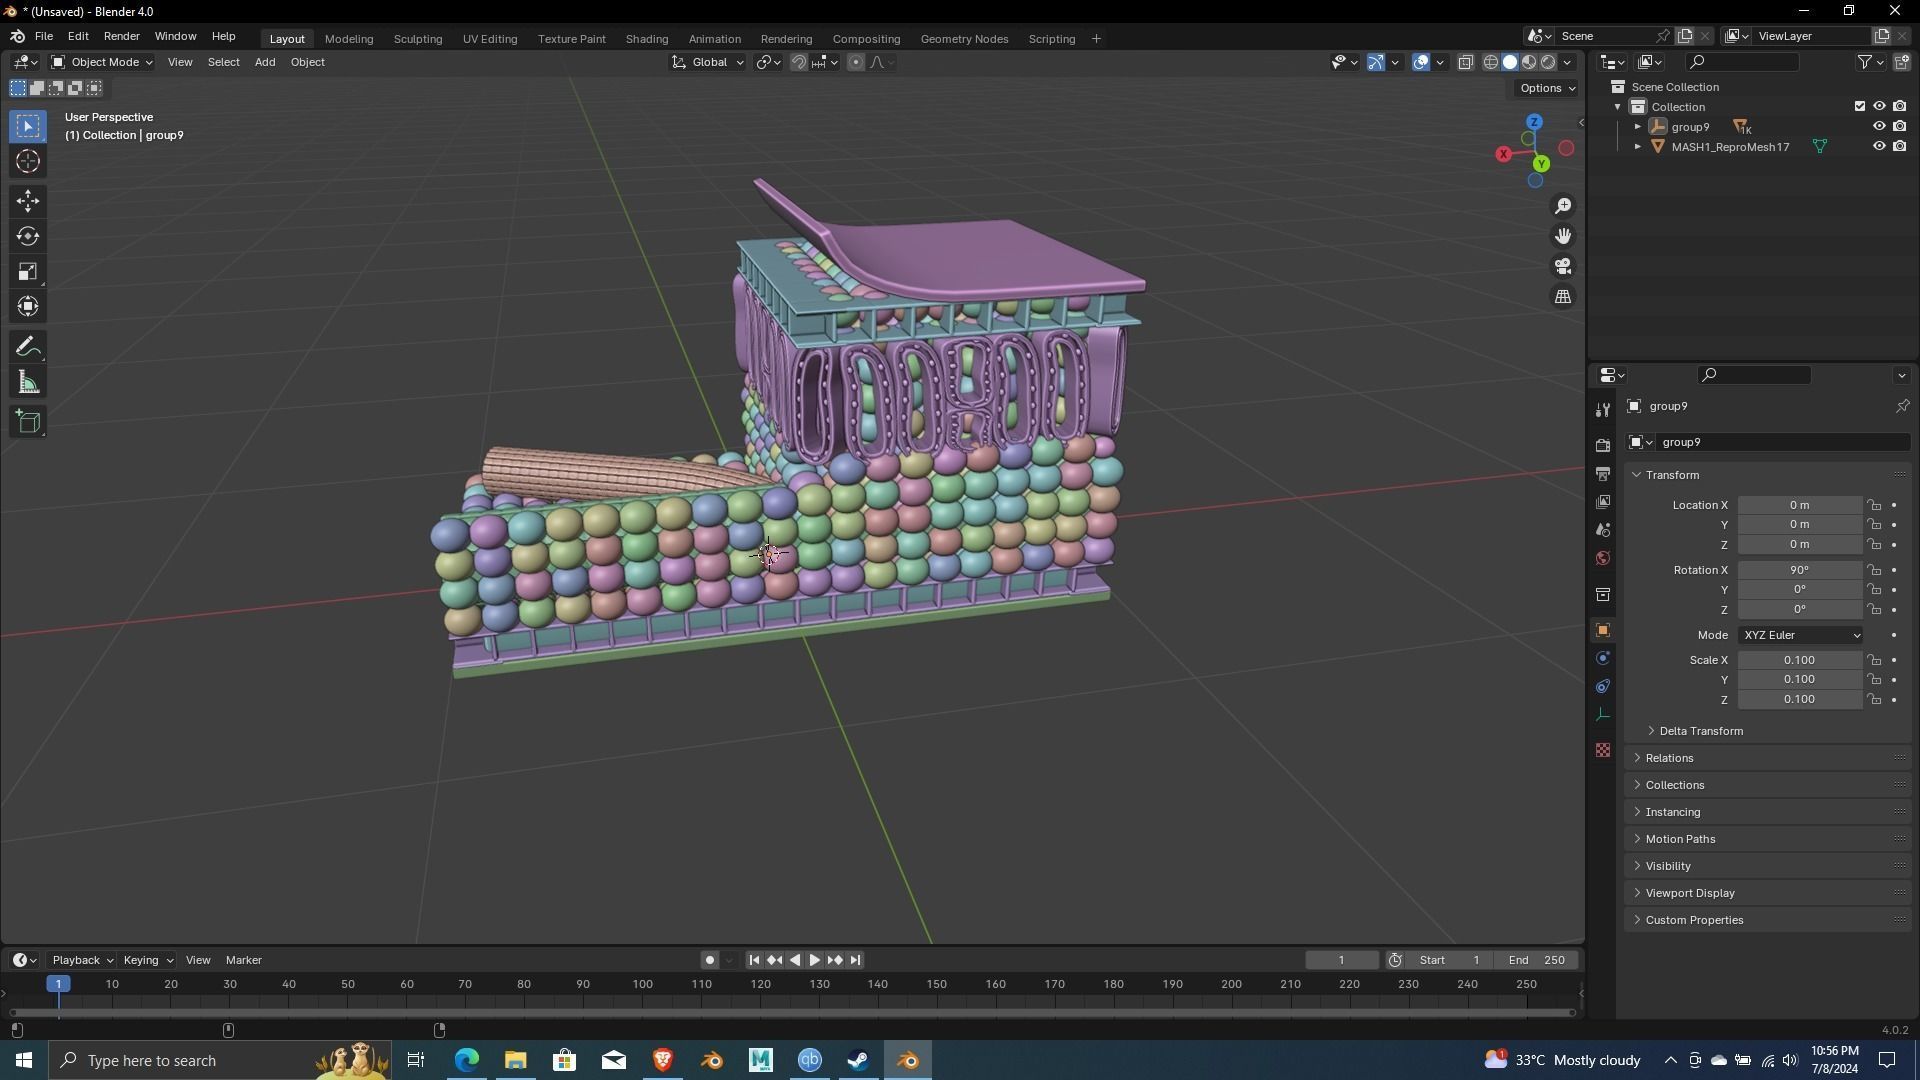Uncheck the Collection exclude checkbox
Image resolution: width=1920 pixels, height=1080 pixels.
pyautogui.click(x=1860, y=107)
